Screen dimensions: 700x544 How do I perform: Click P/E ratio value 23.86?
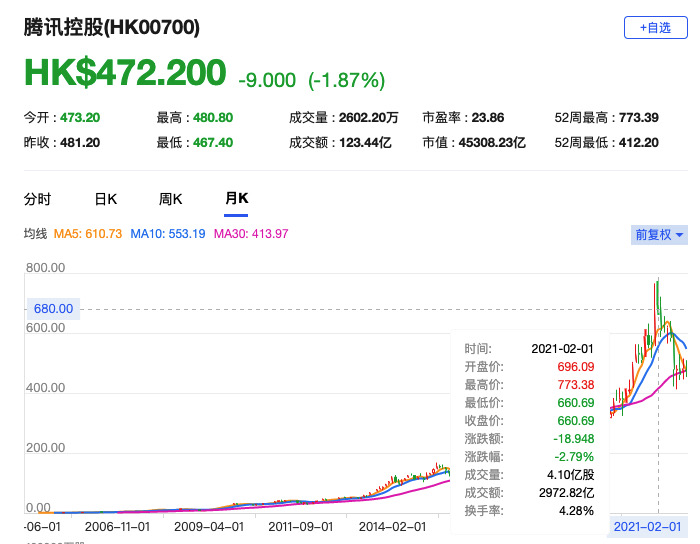pos(488,118)
